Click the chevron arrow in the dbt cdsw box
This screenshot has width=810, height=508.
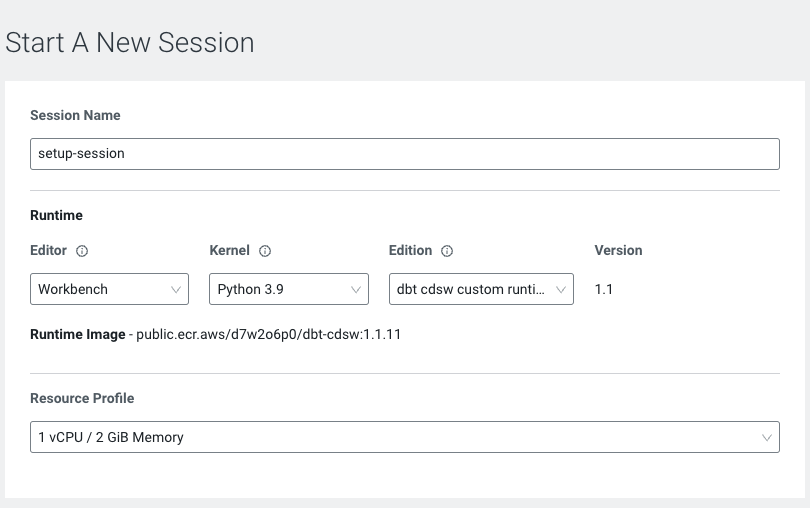561,289
